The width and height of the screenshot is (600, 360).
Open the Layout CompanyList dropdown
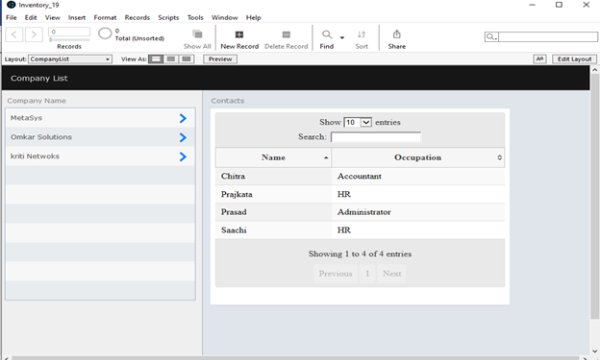70,59
